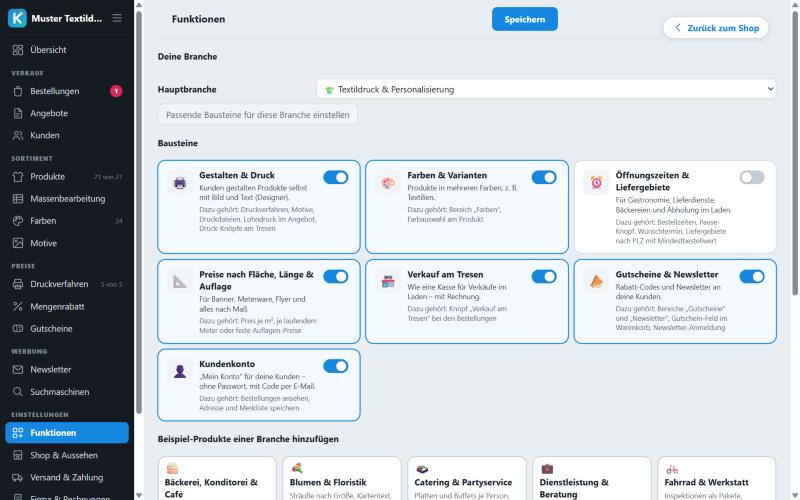Click Beispiel-Produkte einer Branche hinzufügen heading
The width and height of the screenshot is (800, 500).
[248, 439]
